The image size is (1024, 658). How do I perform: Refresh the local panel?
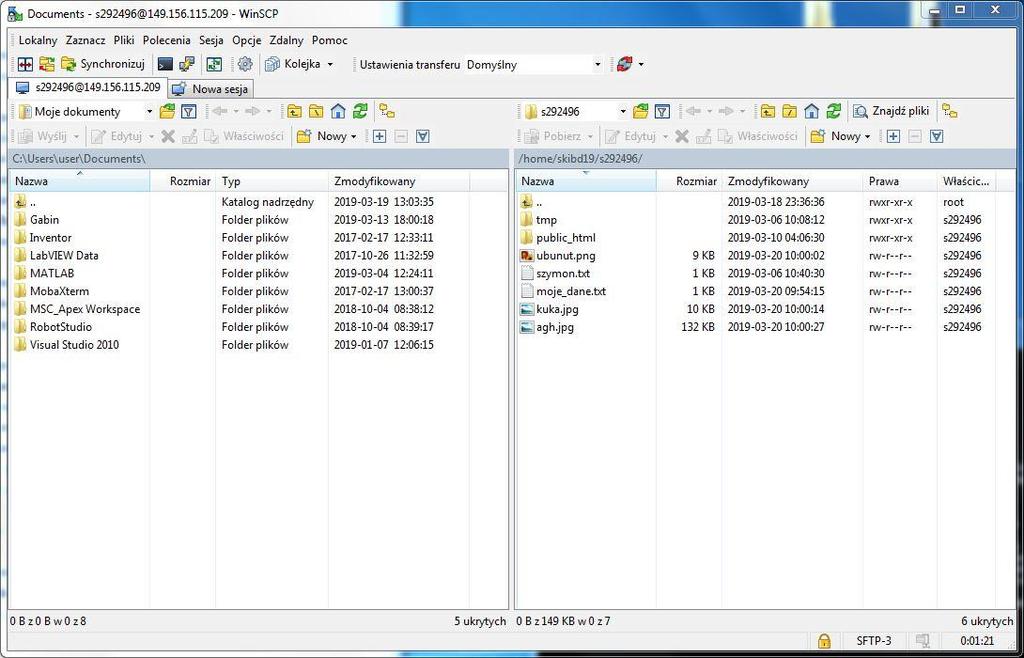point(360,112)
